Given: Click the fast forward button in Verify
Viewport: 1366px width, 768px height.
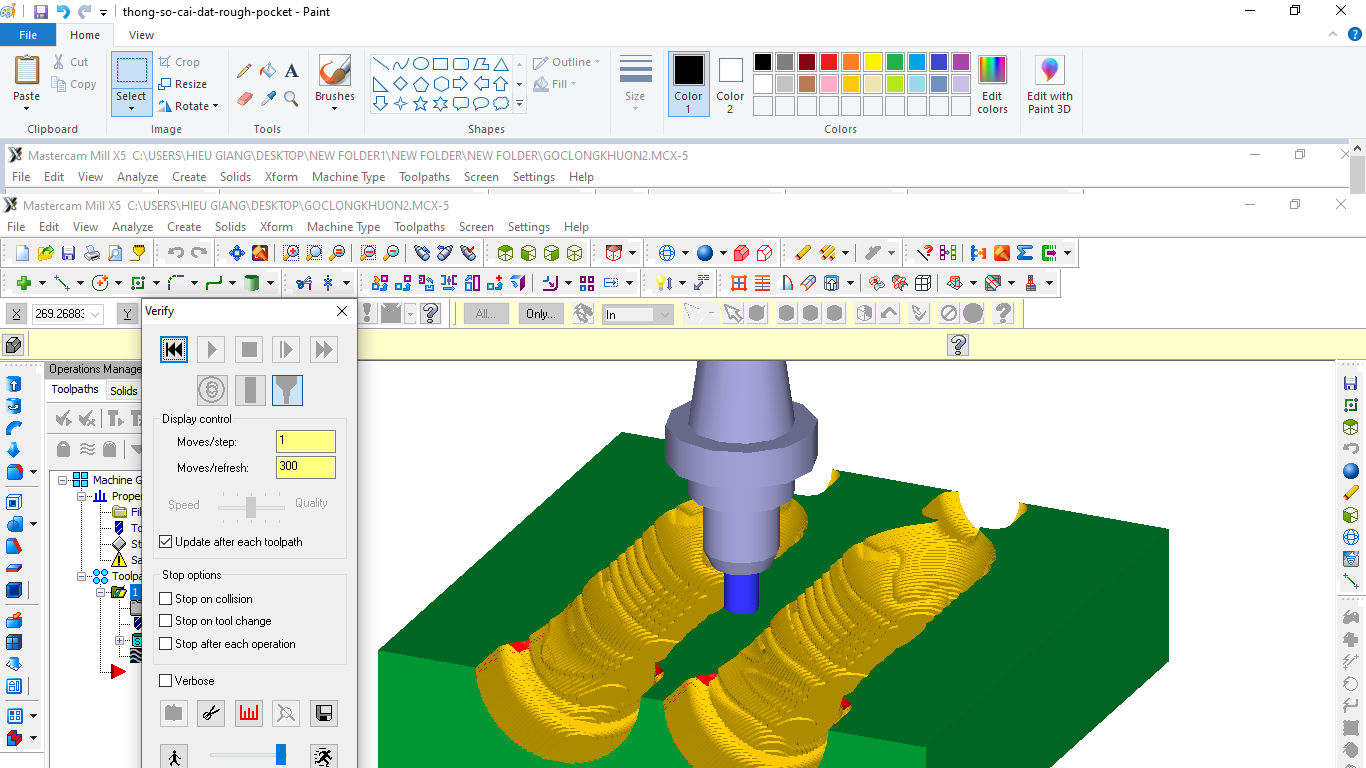Looking at the screenshot, I should 323,349.
